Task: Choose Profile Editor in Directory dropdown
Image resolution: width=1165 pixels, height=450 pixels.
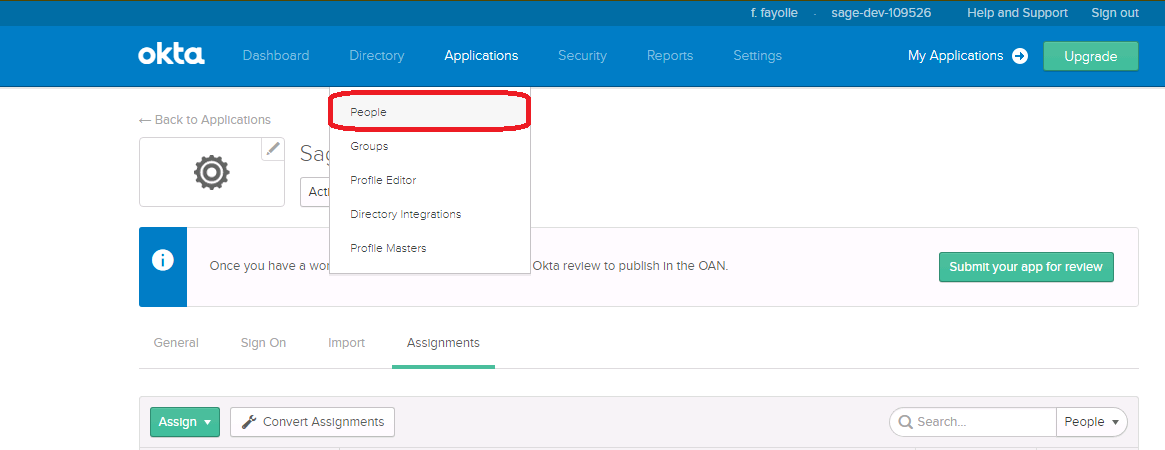Action: (429, 180)
